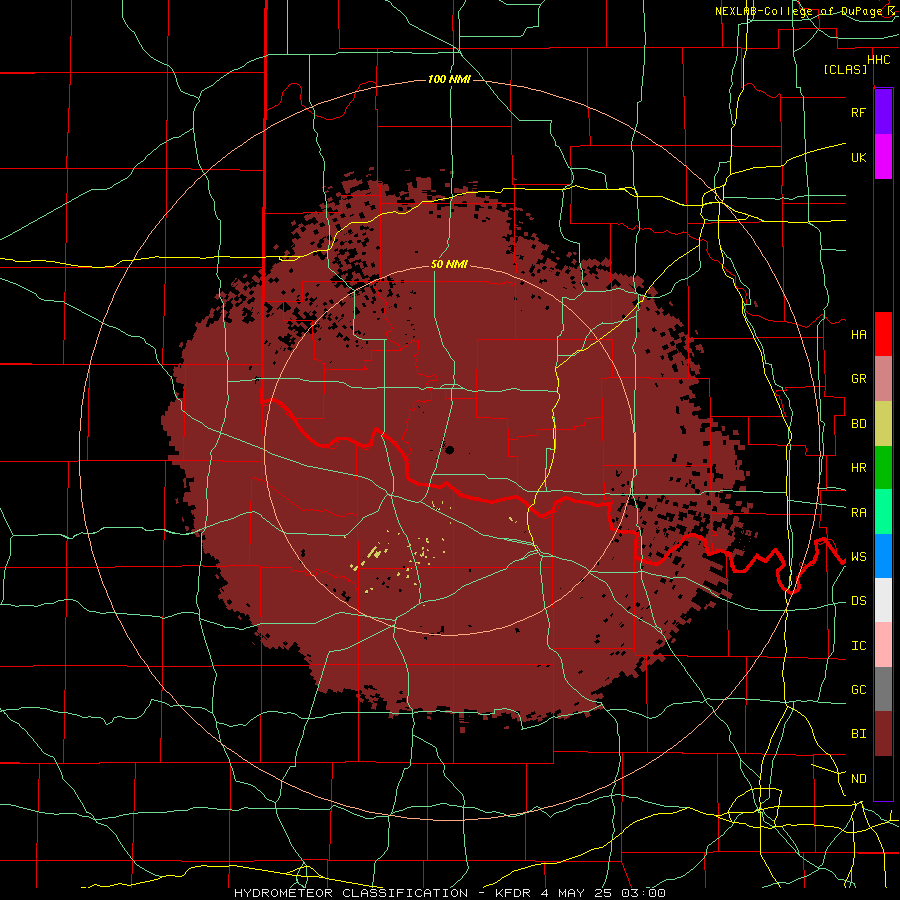Click the white DS color swatch
Screen dimensions: 900x900
tap(883, 600)
